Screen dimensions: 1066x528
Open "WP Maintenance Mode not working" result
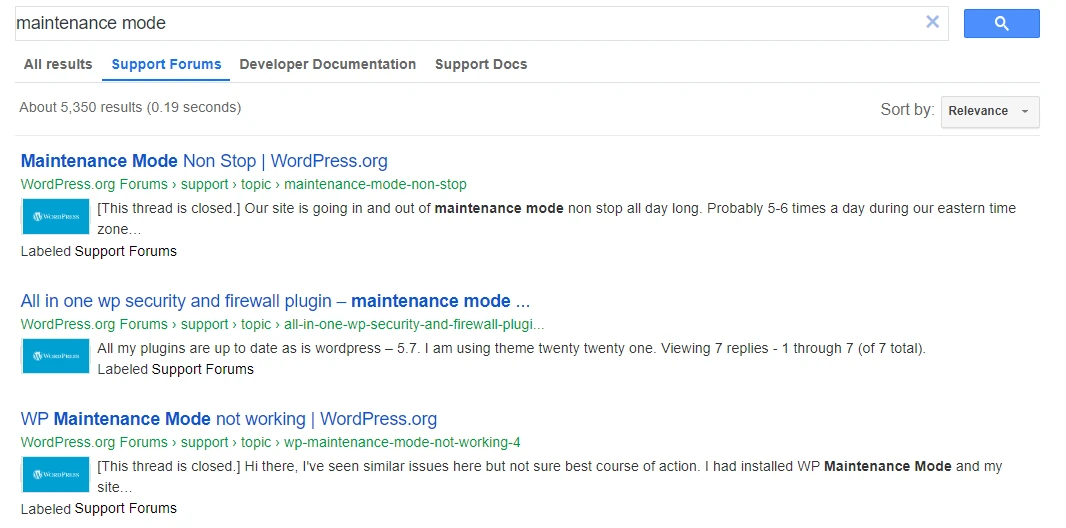pyautogui.click(x=228, y=419)
